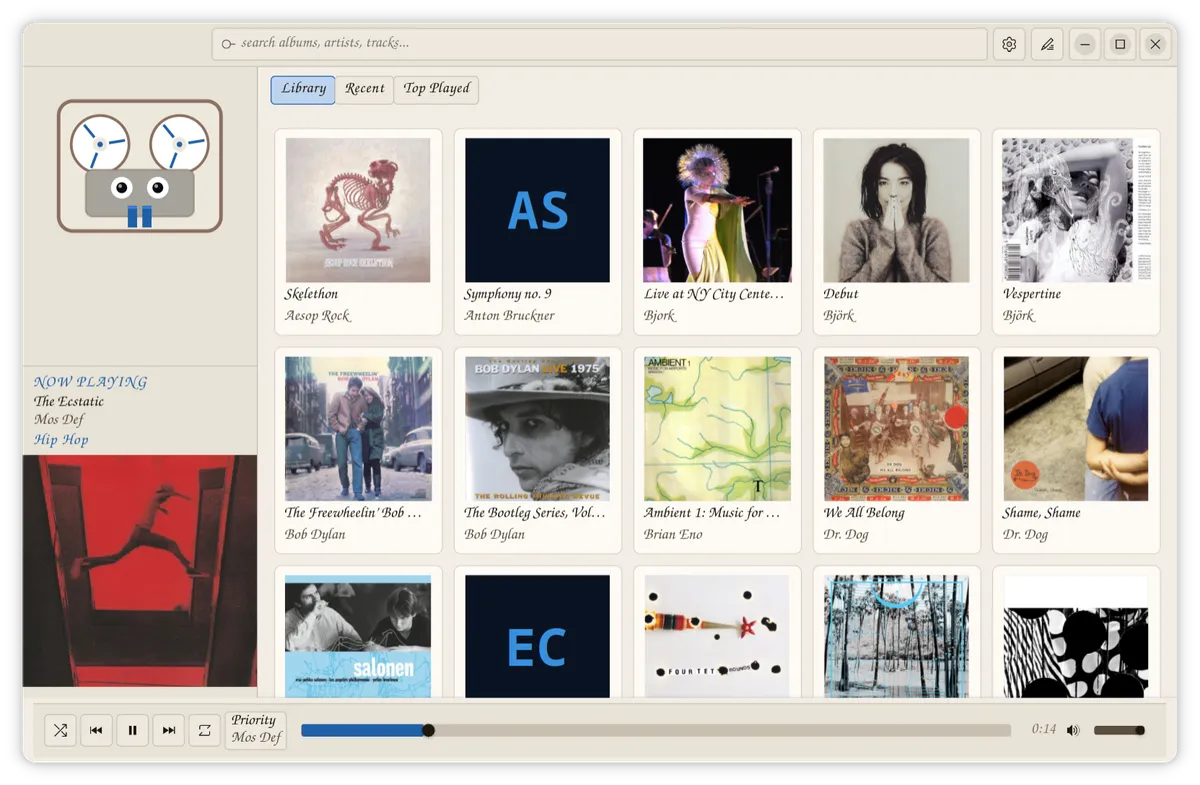The image size is (1200, 785).
Task: Switch to the Recent tab
Action: point(365,89)
